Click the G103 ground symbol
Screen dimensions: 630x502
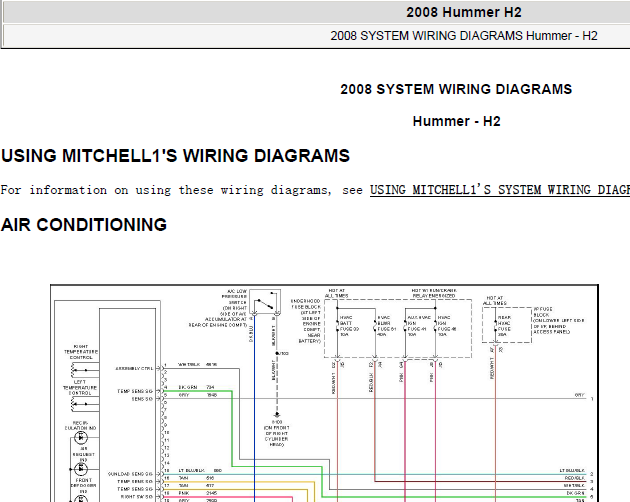click(x=277, y=415)
